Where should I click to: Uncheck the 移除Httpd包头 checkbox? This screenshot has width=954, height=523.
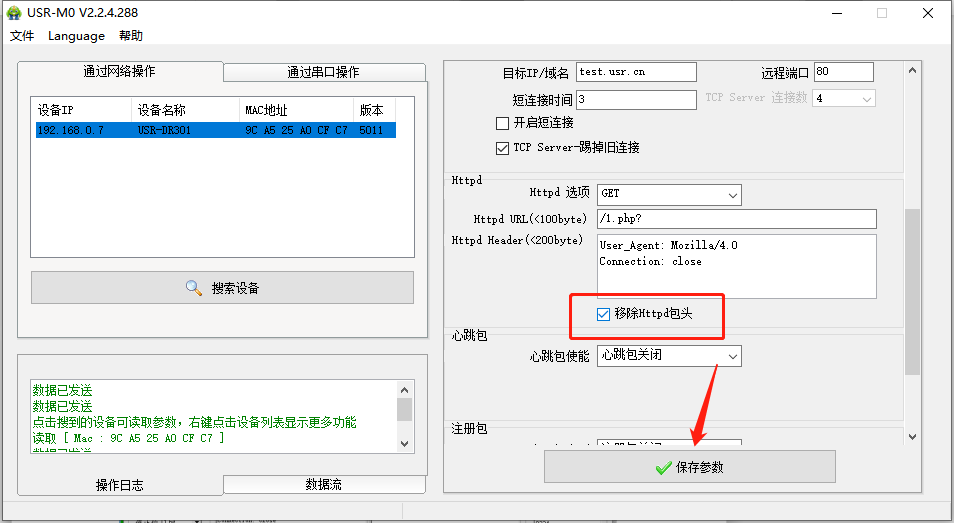[x=603, y=314]
